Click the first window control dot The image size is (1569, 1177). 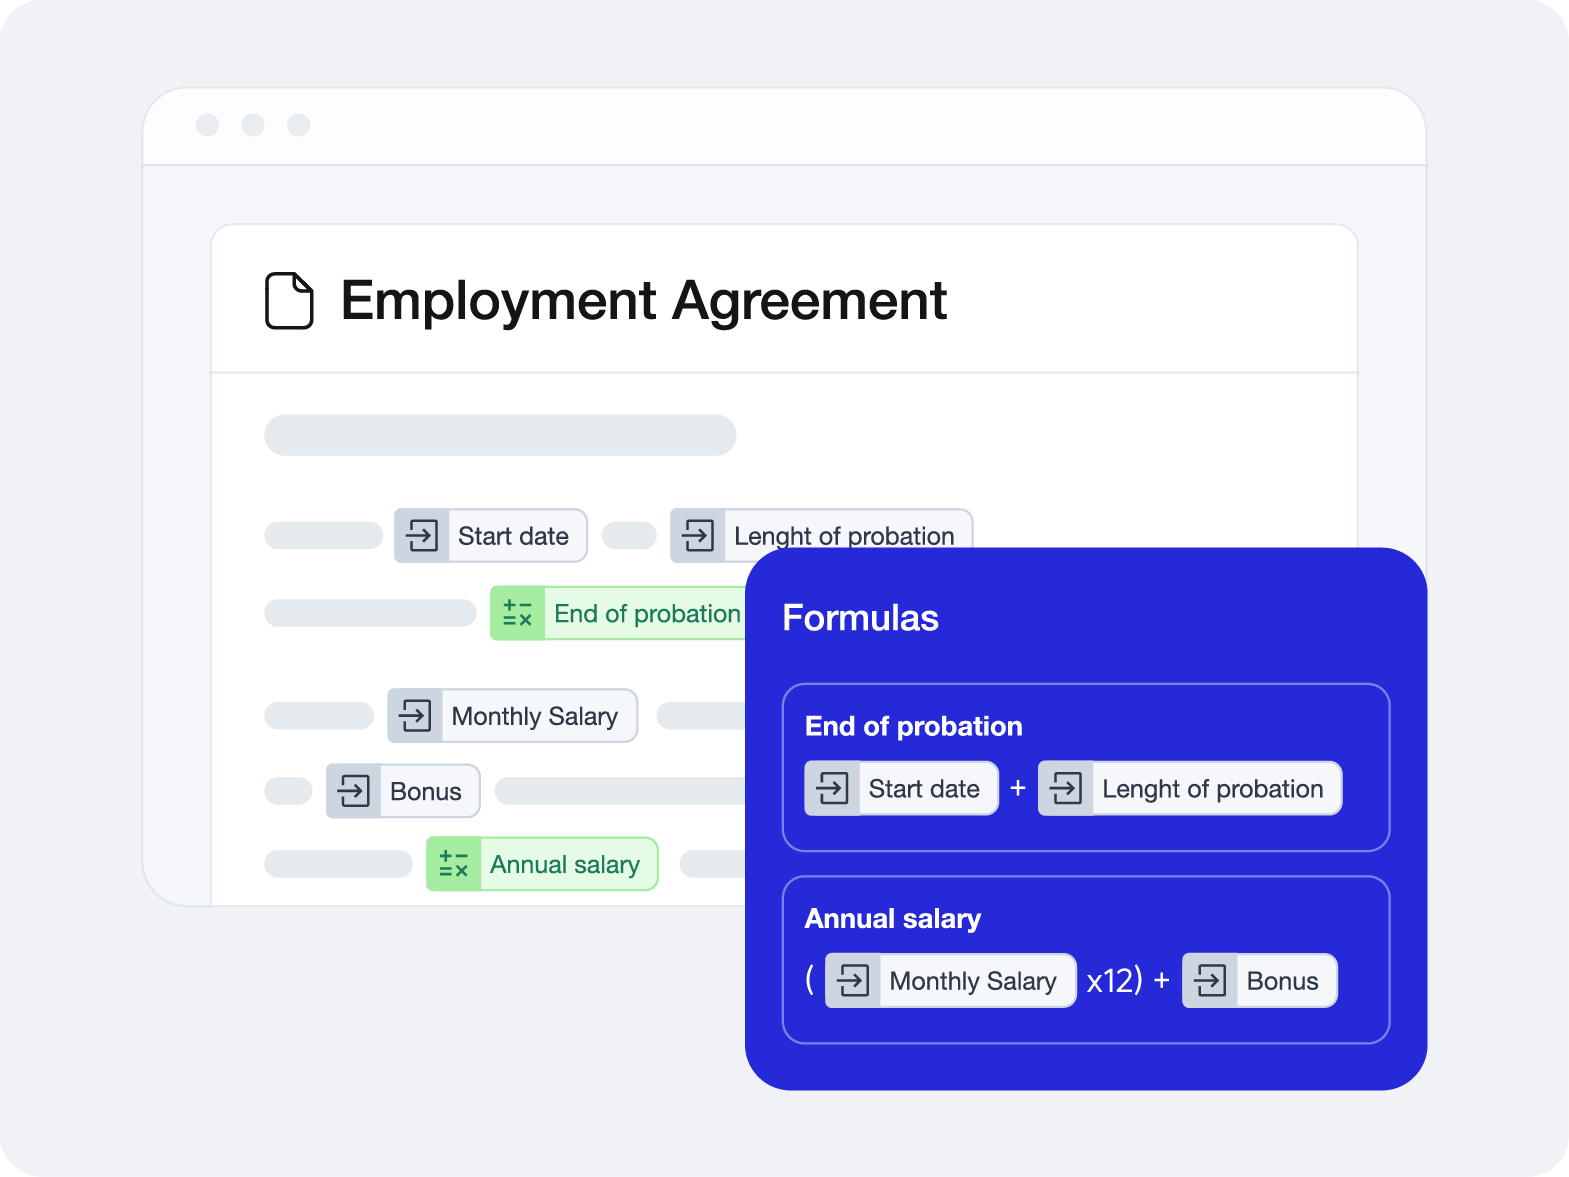click(208, 125)
